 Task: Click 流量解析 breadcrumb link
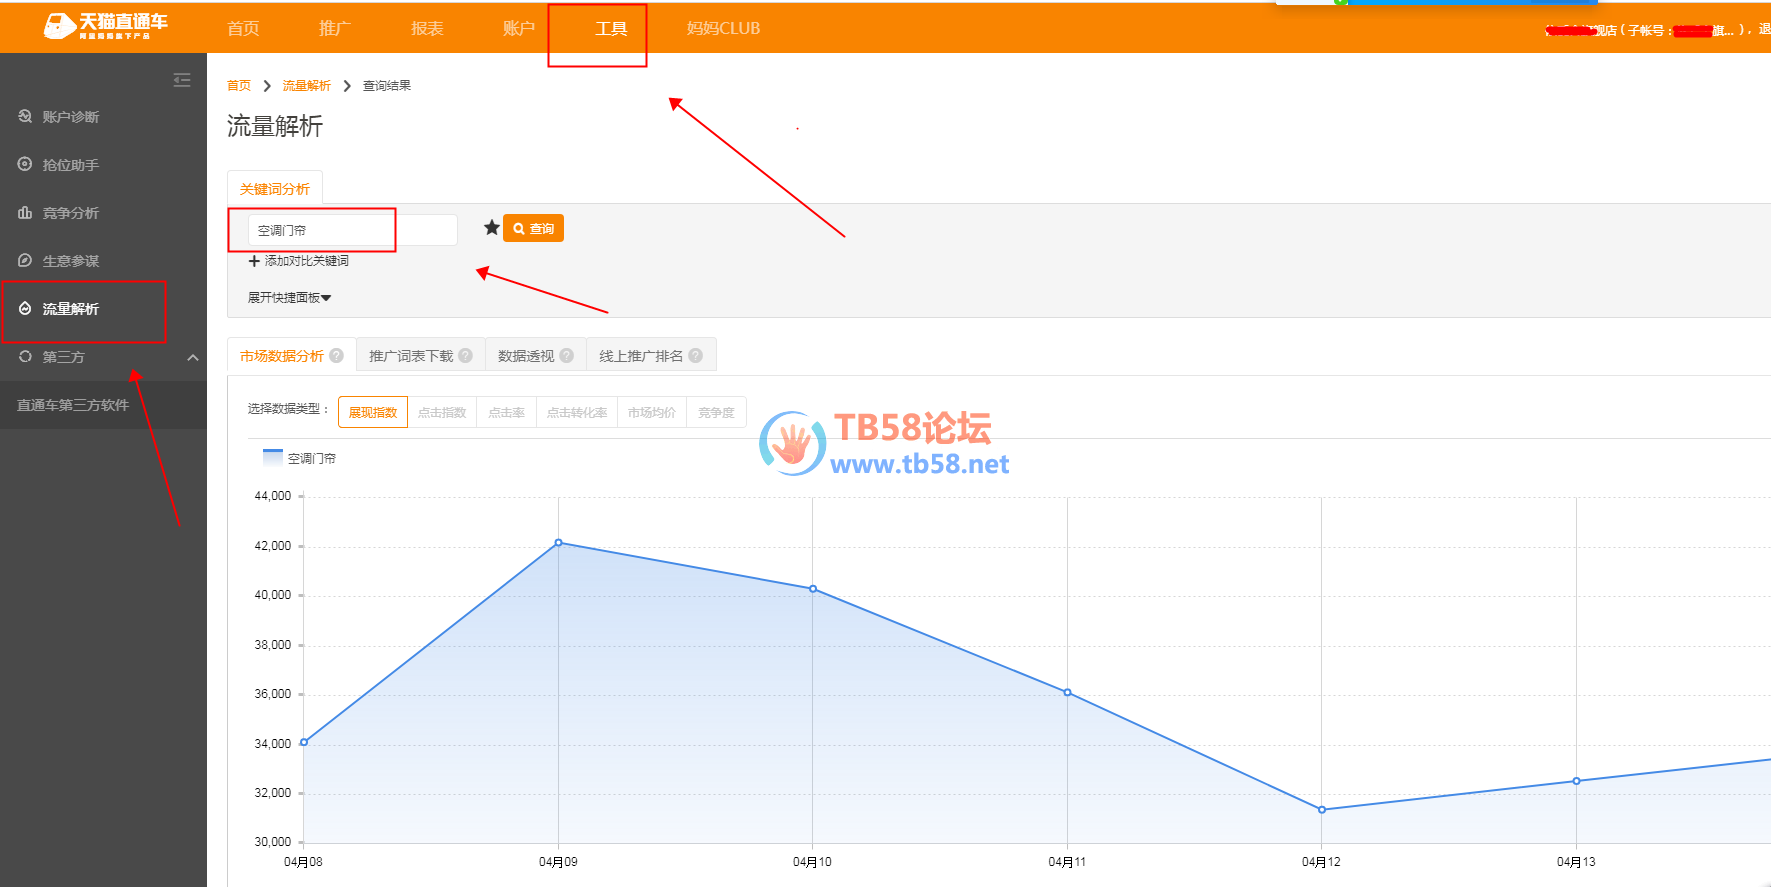306,86
